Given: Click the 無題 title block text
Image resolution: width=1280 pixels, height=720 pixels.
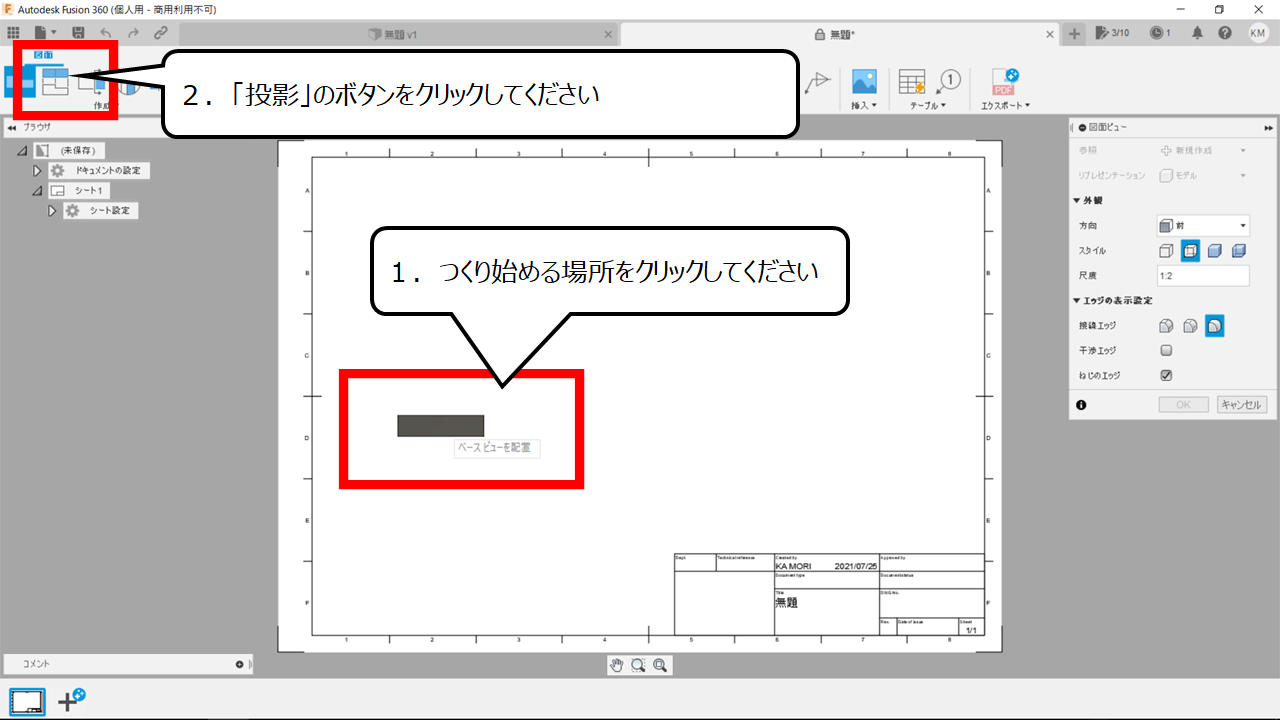Looking at the screenshot, I should coord(786,603).
